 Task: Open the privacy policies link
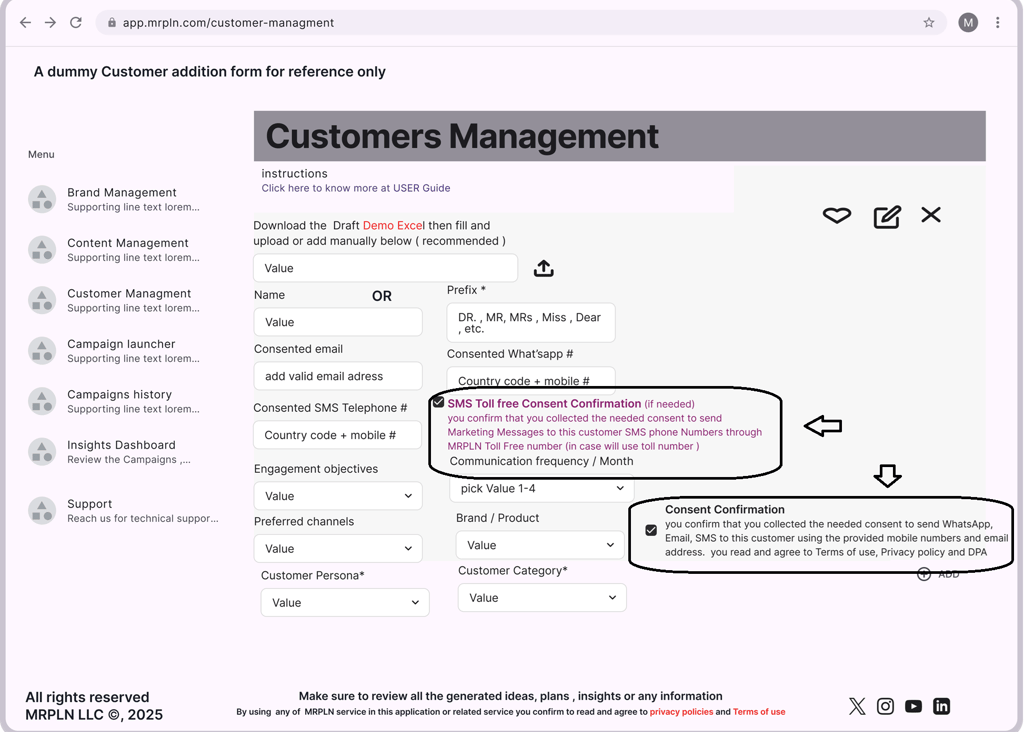coord(681,712)
